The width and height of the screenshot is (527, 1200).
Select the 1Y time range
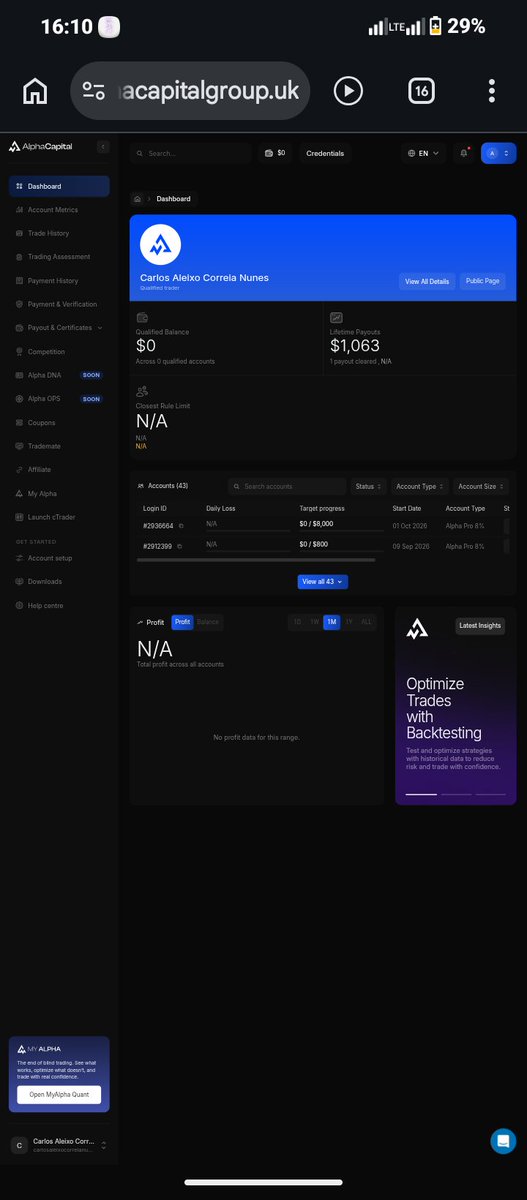[349, 622]
